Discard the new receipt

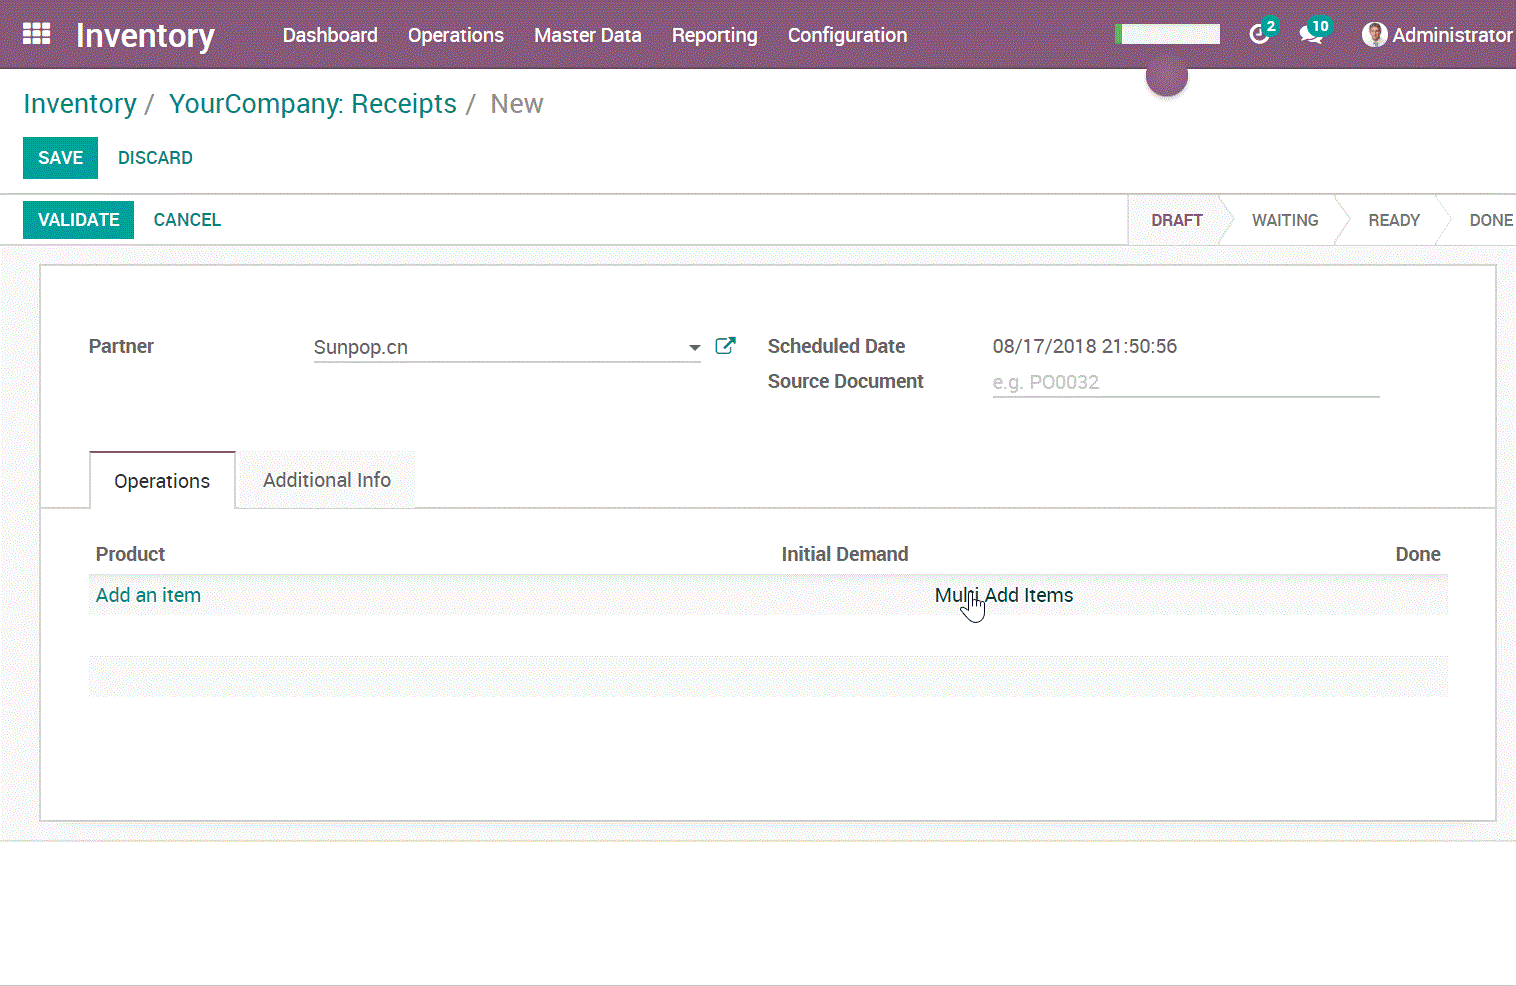(155, 158)
